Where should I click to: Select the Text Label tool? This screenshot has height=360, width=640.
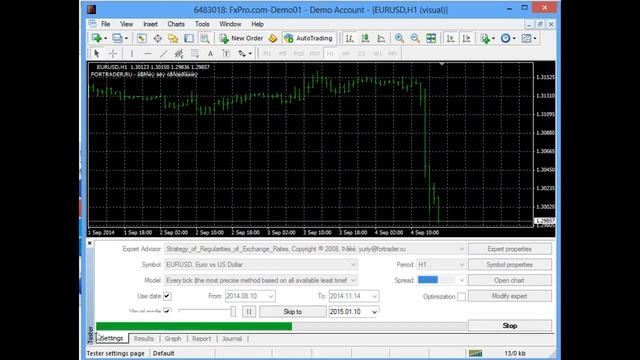(226, 53)
